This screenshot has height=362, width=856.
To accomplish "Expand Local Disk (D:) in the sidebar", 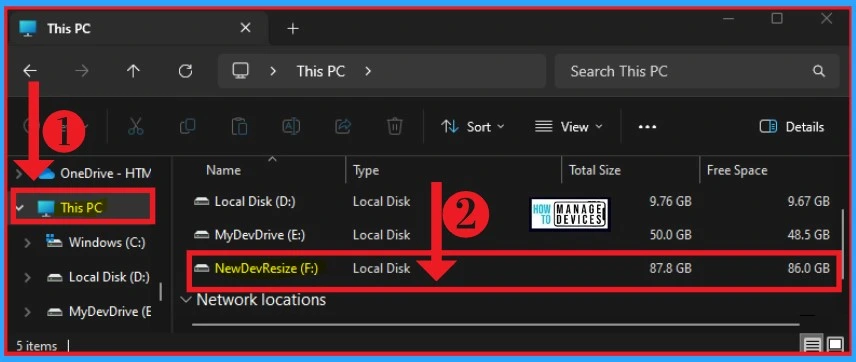I will click(27, 277).
